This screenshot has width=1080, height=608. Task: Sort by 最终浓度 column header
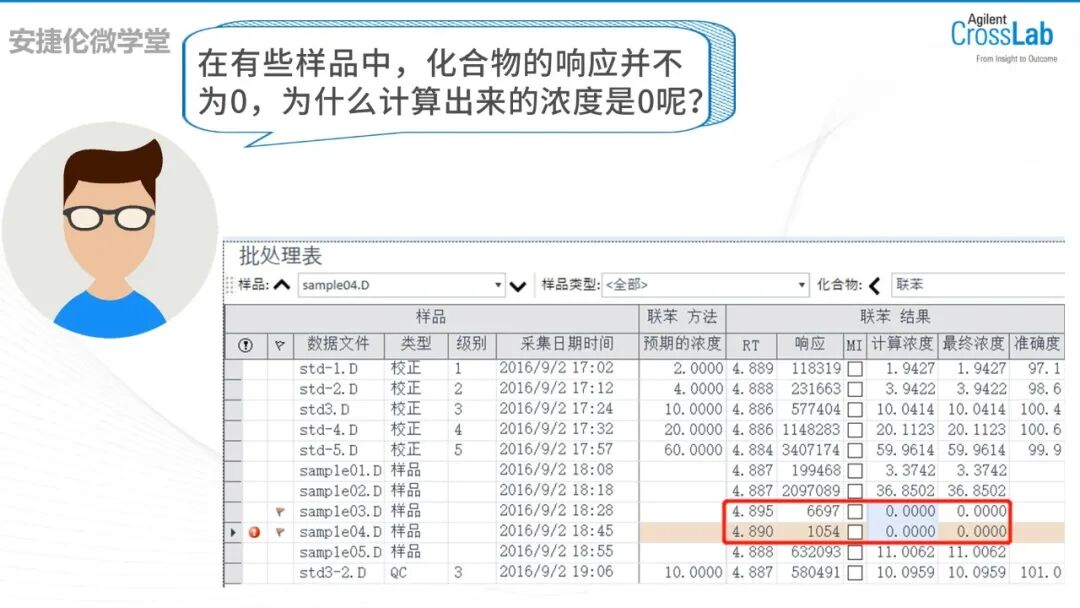[x=973, y=344]
